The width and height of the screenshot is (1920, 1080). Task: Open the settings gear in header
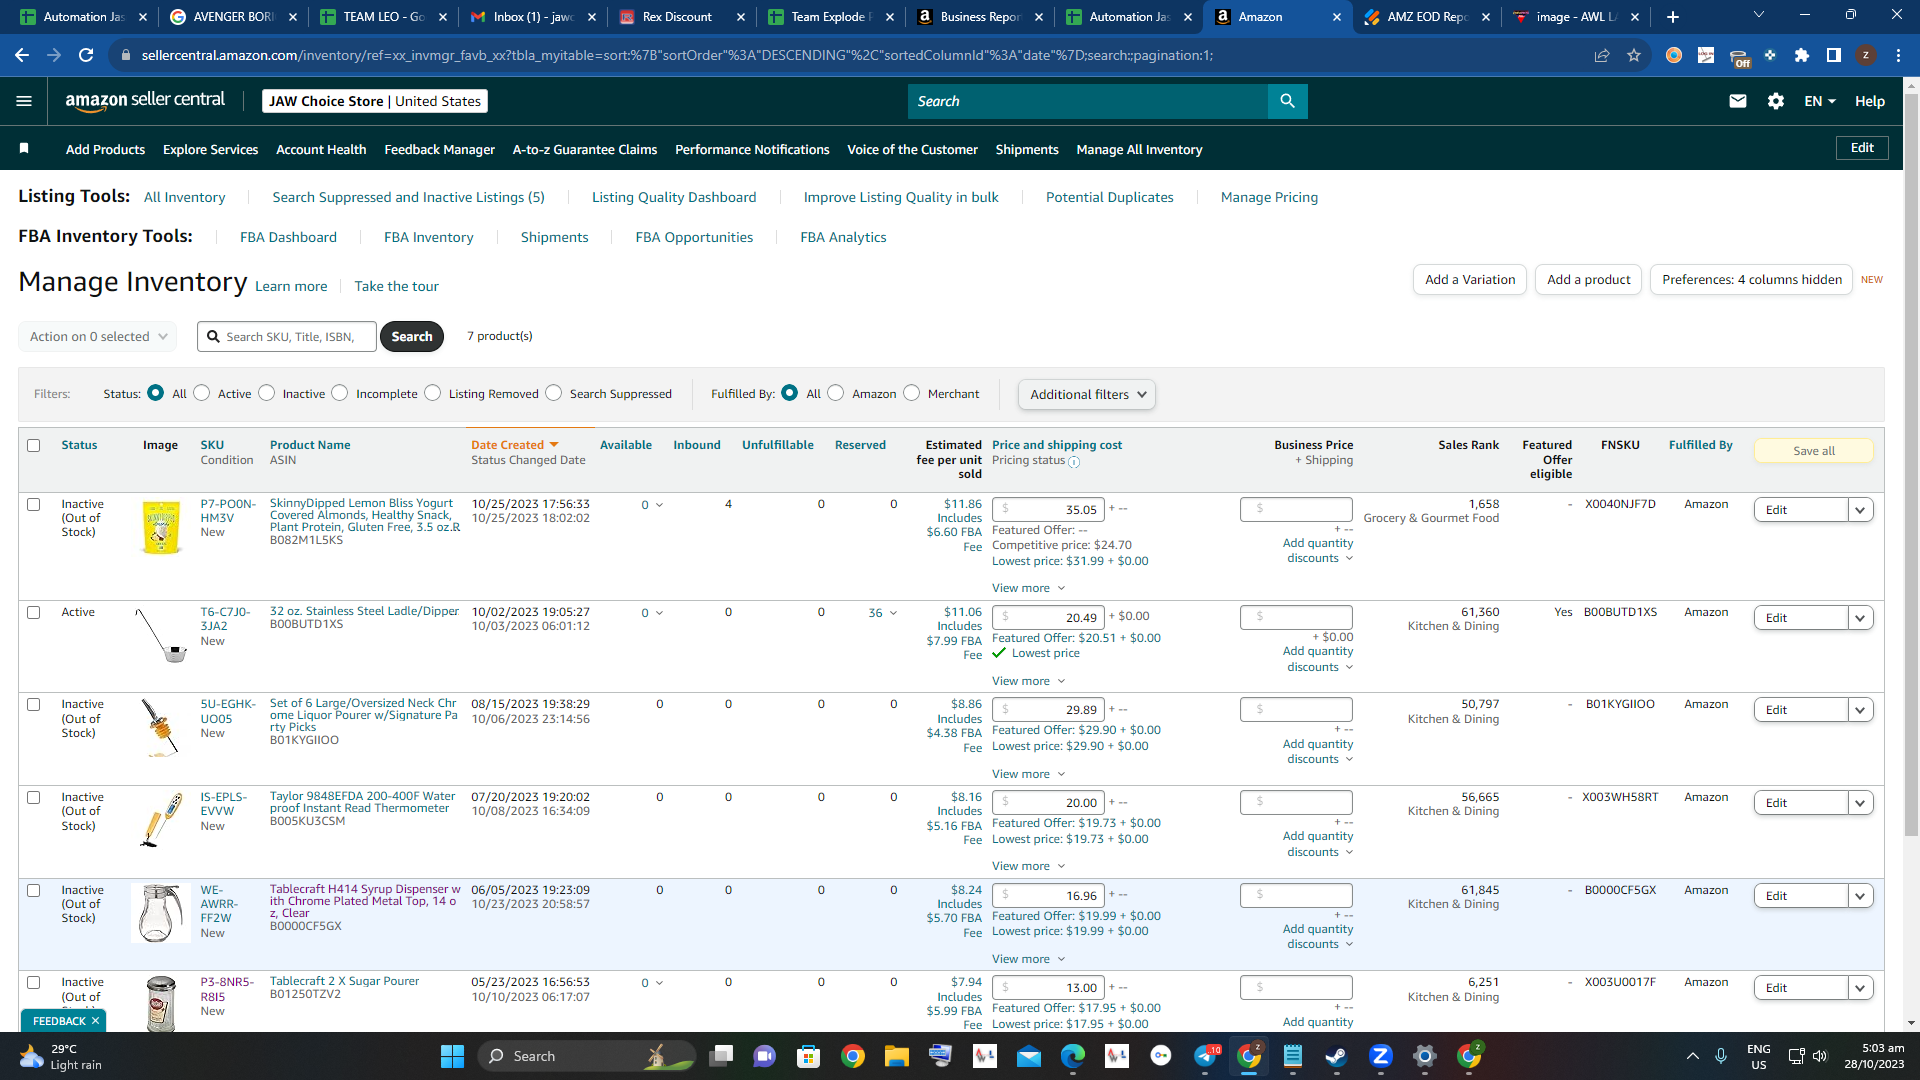pos(1776,101)
